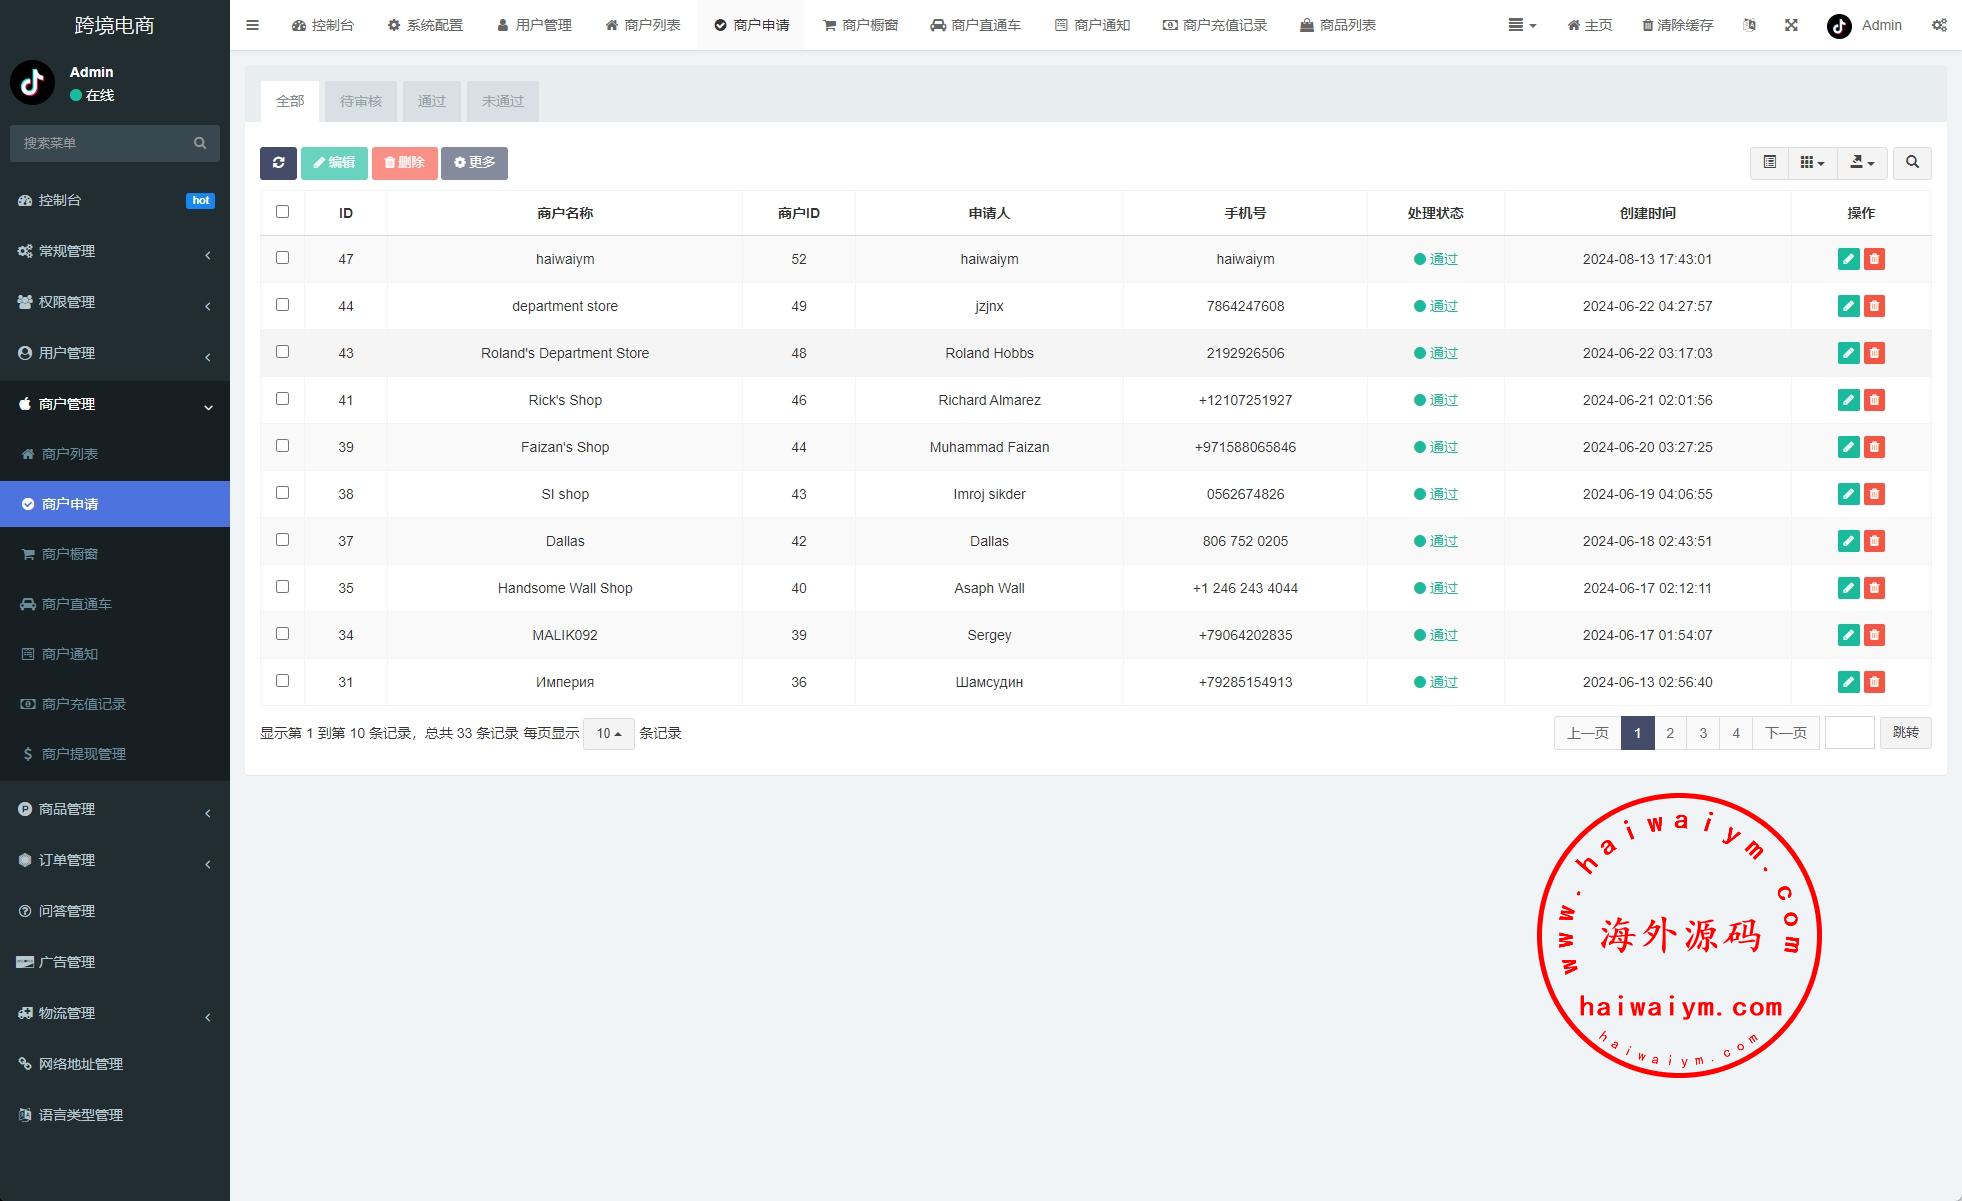The image size is (1962, 1201).
Task: Go to page 3 of results
Action: click(1703, 733)
